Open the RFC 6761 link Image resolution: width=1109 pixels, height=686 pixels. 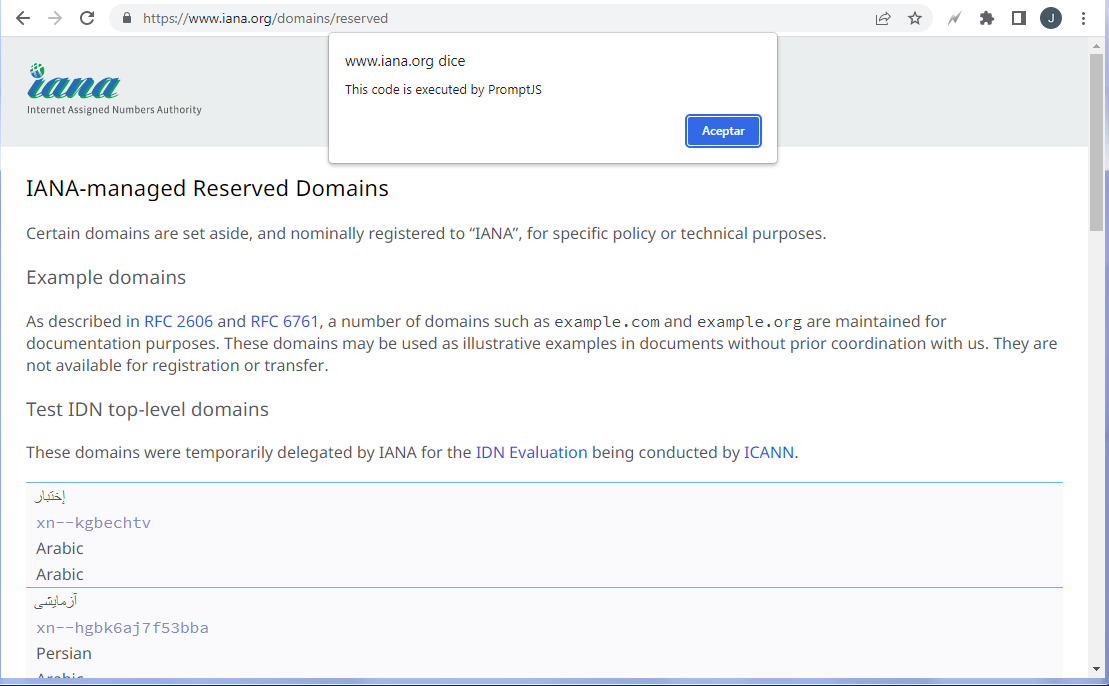click(x=284, y=321)
